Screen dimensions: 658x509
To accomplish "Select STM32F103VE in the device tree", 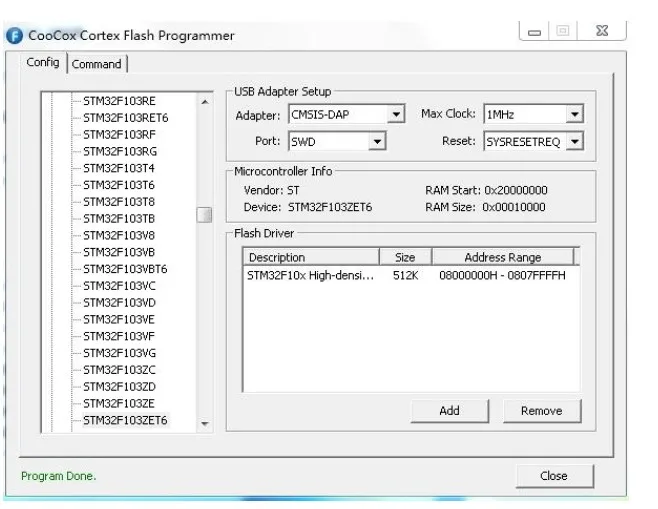I will pyautogui.click(x=119, y=319).
